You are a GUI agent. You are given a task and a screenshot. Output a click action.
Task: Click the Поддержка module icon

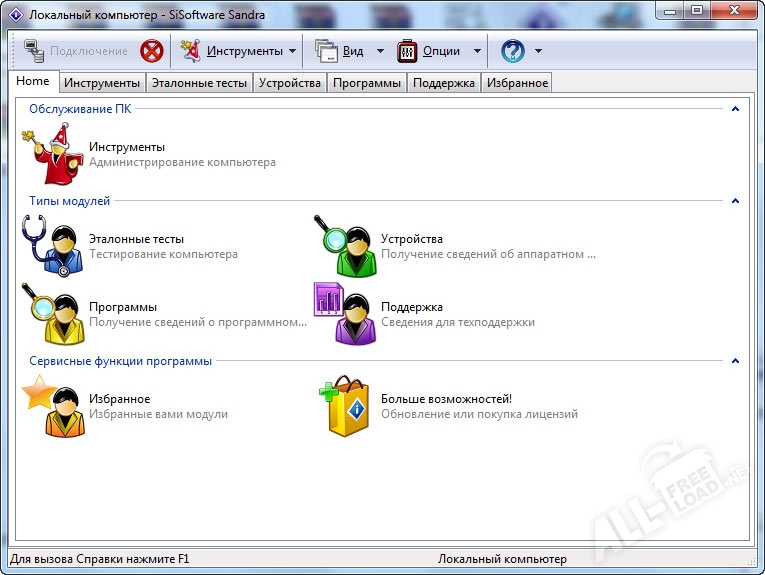[x=343, y=314]
